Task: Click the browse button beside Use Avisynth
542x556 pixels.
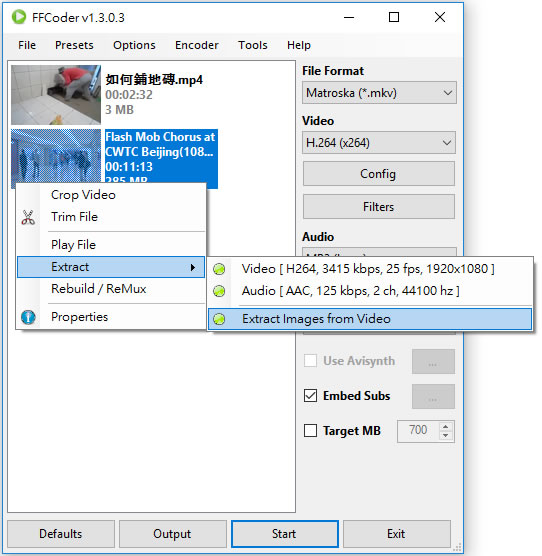Action: tap(433, 361)
